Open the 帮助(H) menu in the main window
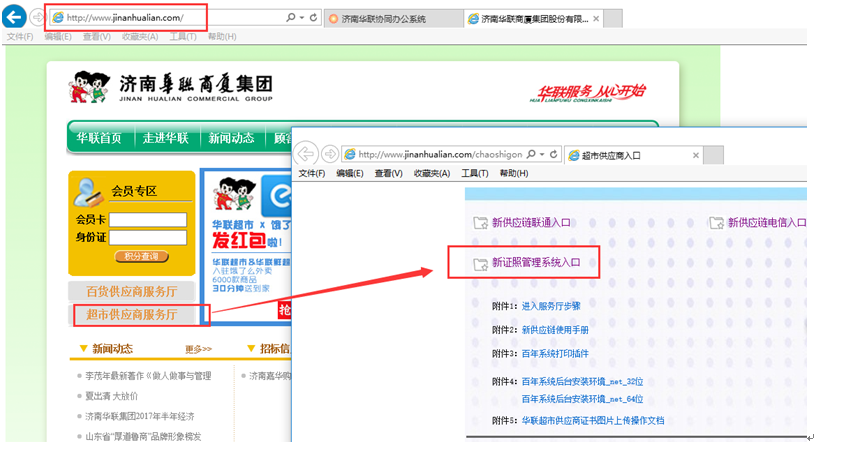864x456 pixels. coord(222,36)
